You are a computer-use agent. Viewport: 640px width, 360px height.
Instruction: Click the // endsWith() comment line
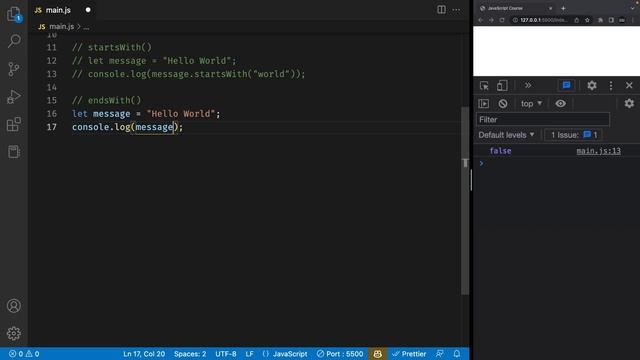point(107,100)
